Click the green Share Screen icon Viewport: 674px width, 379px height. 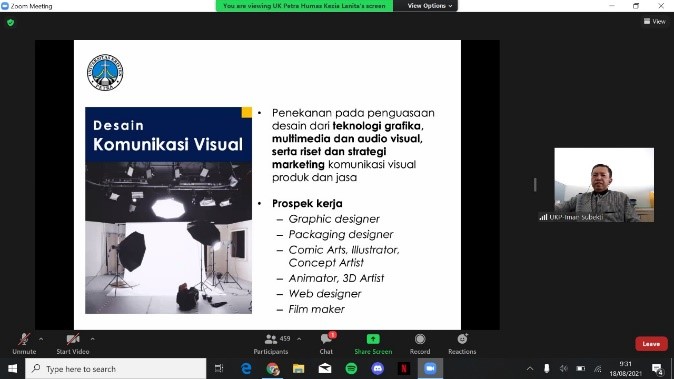pos(373,339)
